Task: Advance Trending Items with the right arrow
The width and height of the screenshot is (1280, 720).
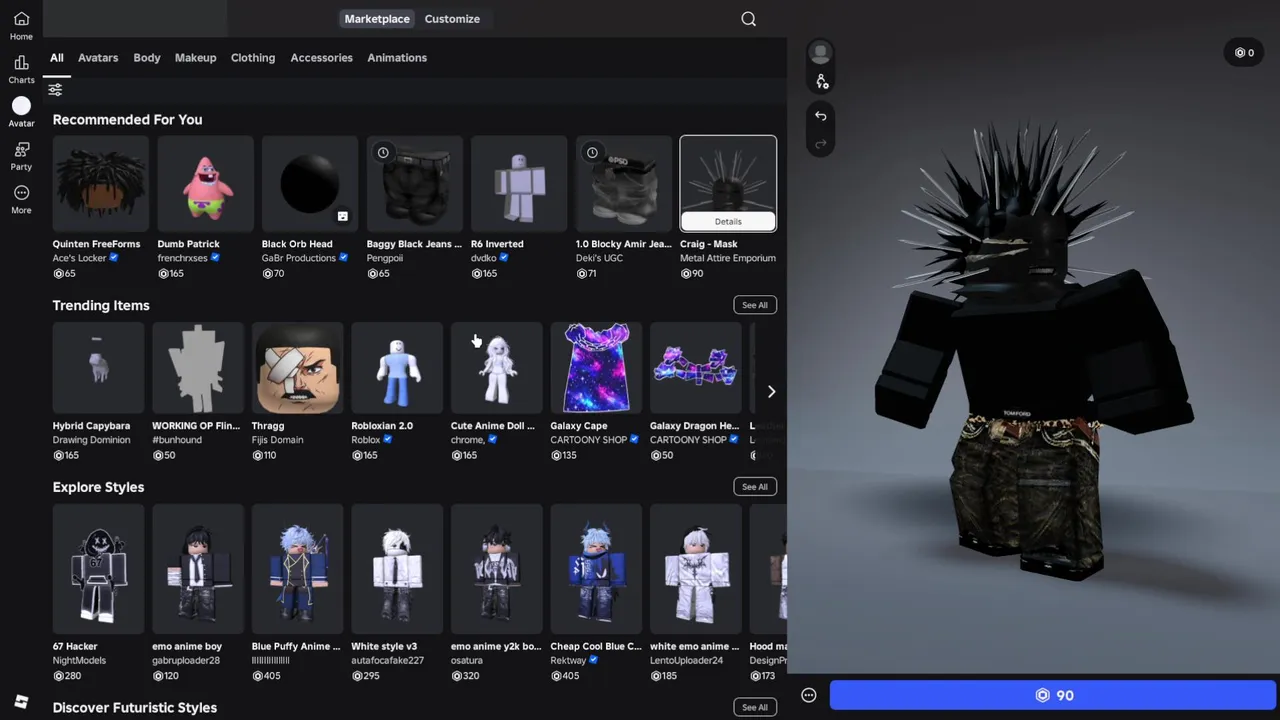Action: [771, 392]
